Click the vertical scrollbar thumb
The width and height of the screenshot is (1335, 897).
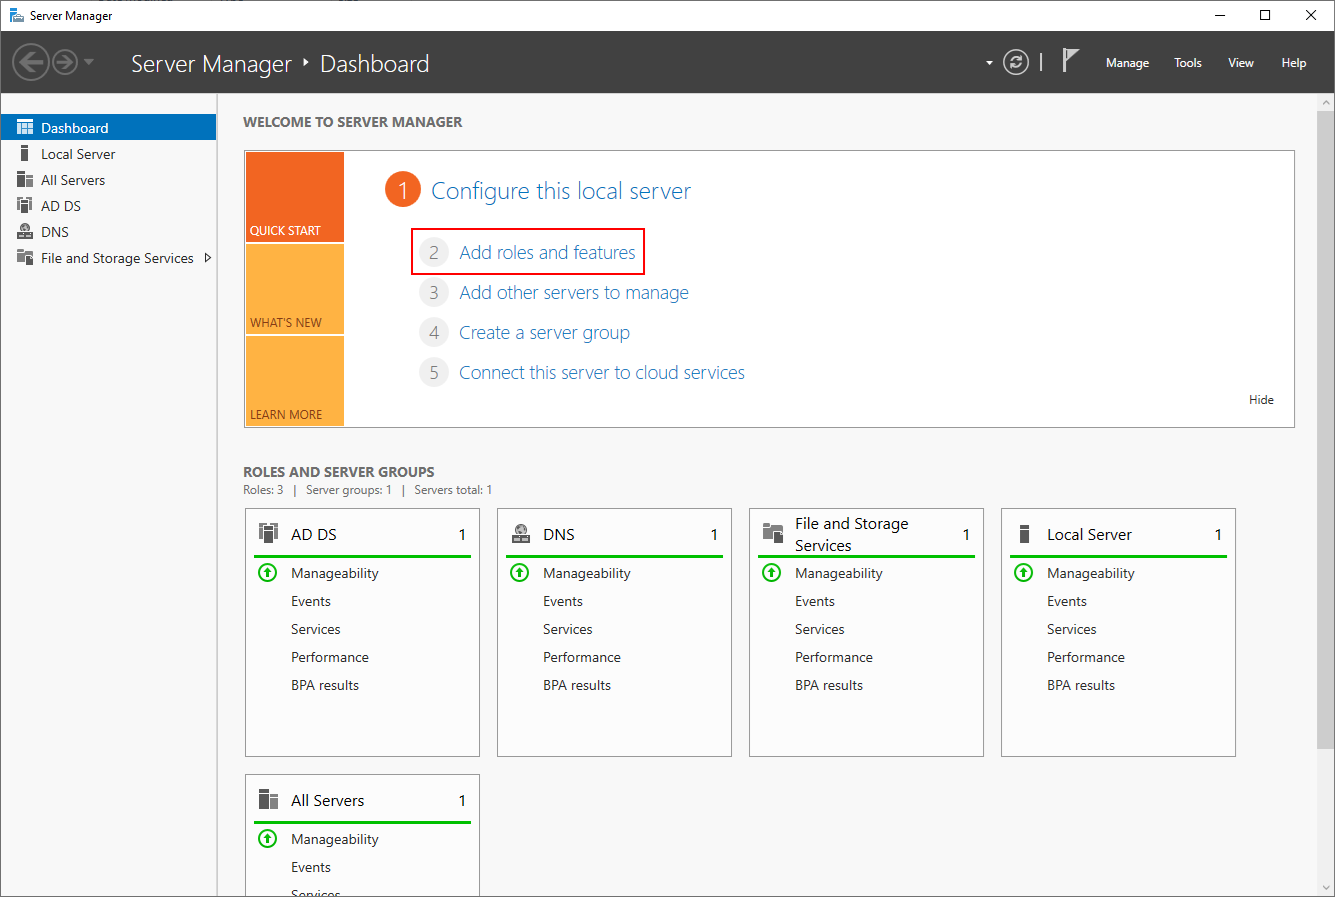(1326, 430)
